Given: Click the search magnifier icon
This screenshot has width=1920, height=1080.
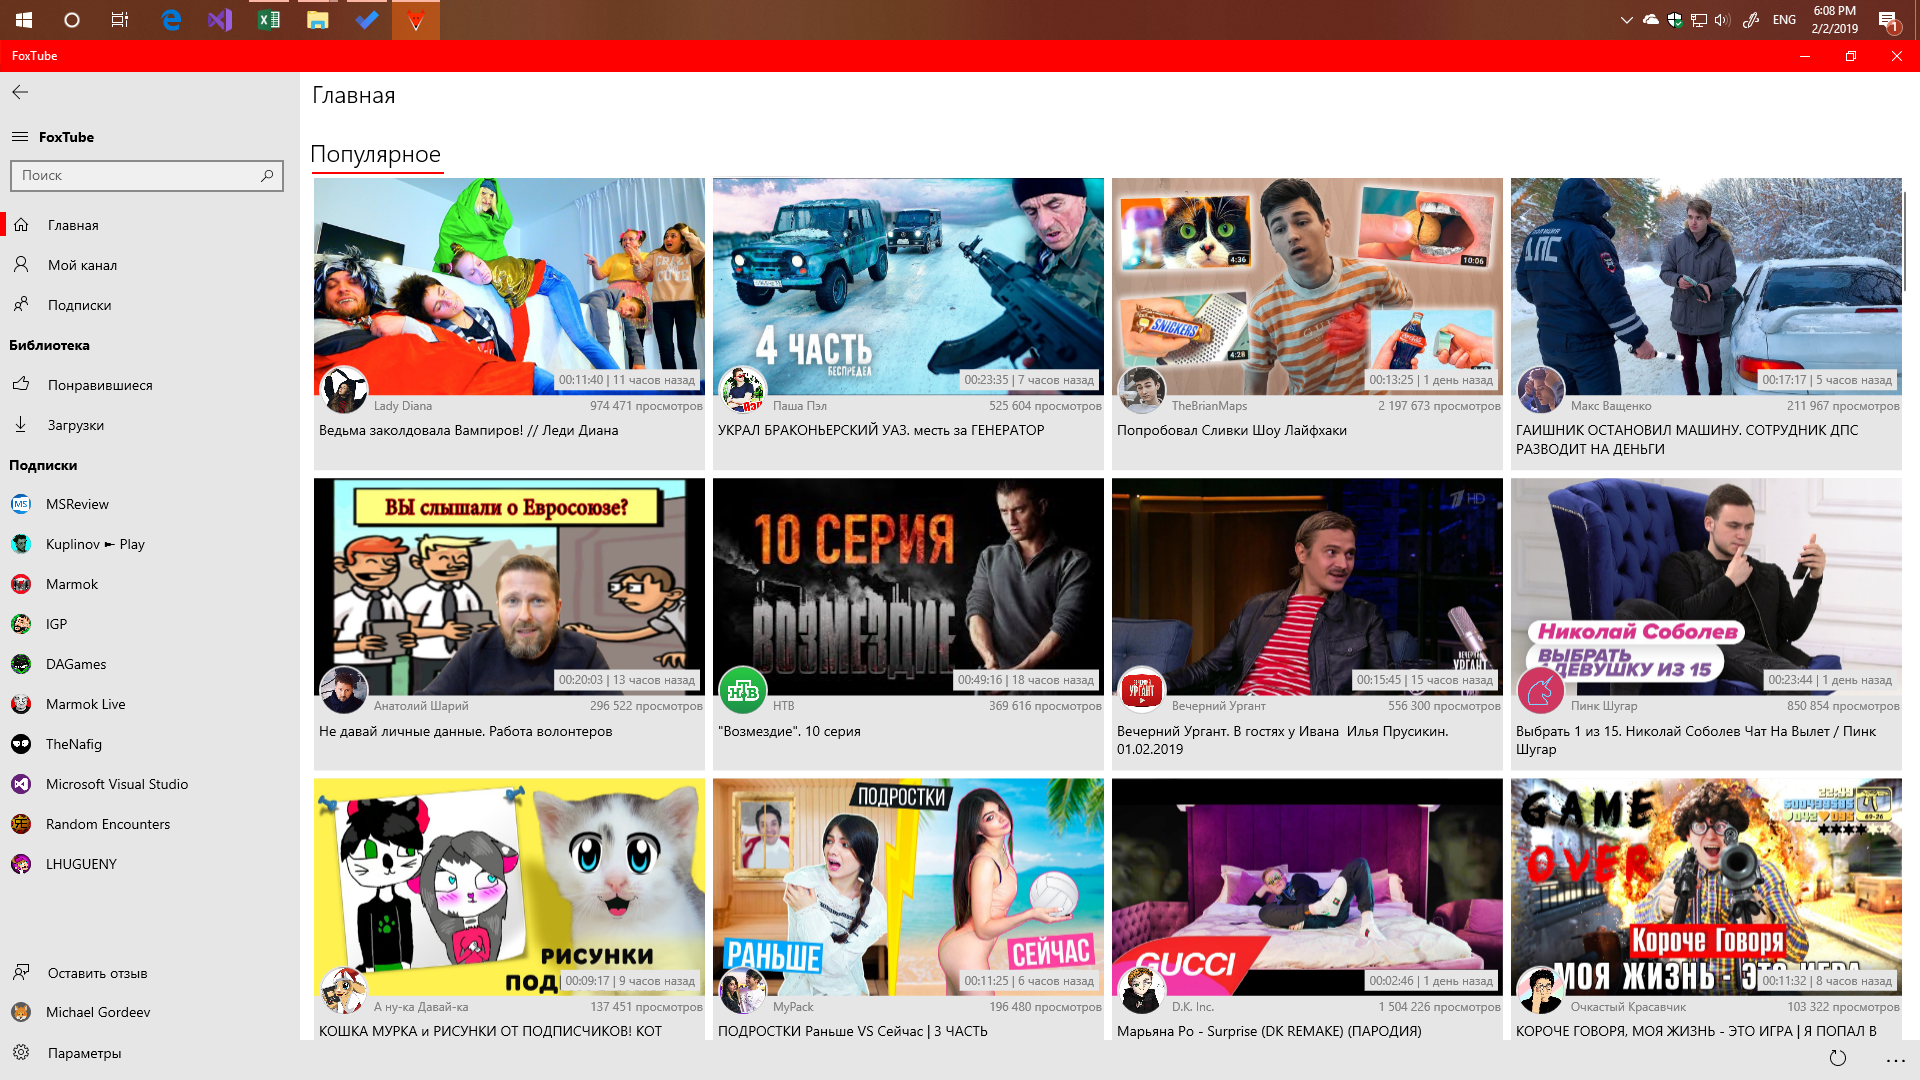Looking at the screenshot, I should tap(267, 176).
